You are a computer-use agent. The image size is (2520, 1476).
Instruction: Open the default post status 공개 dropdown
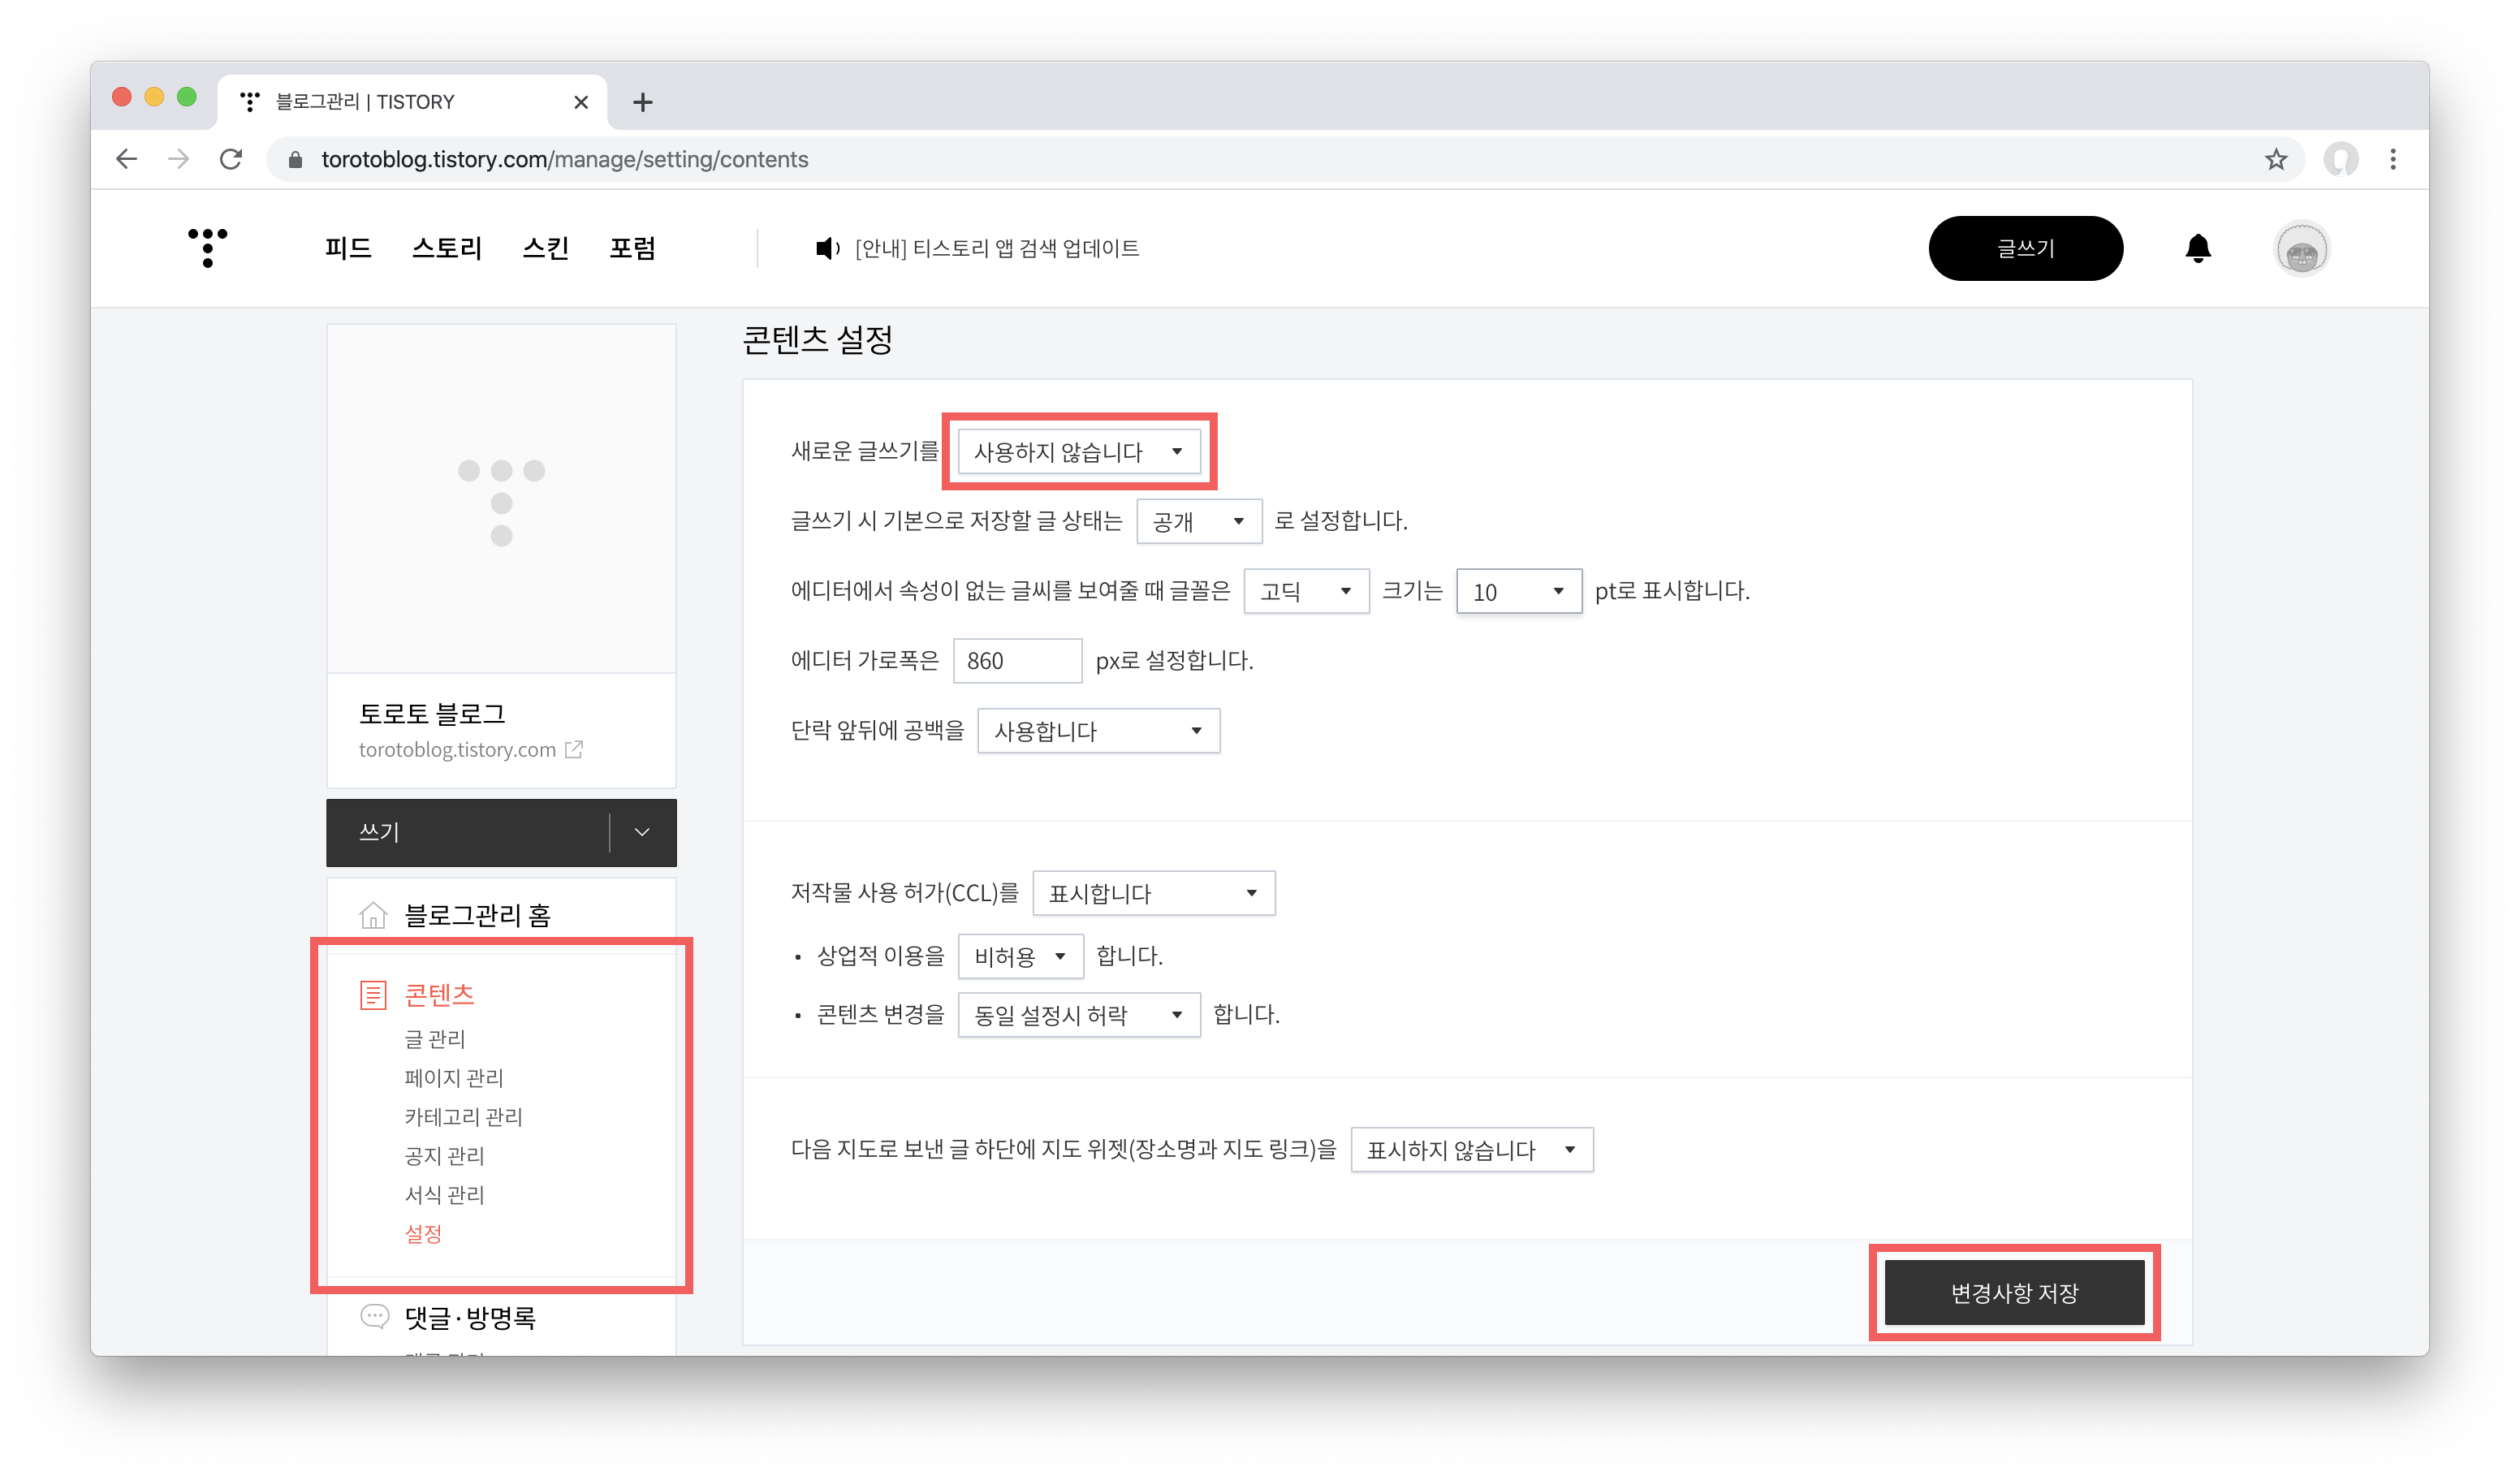[1198, 521]
